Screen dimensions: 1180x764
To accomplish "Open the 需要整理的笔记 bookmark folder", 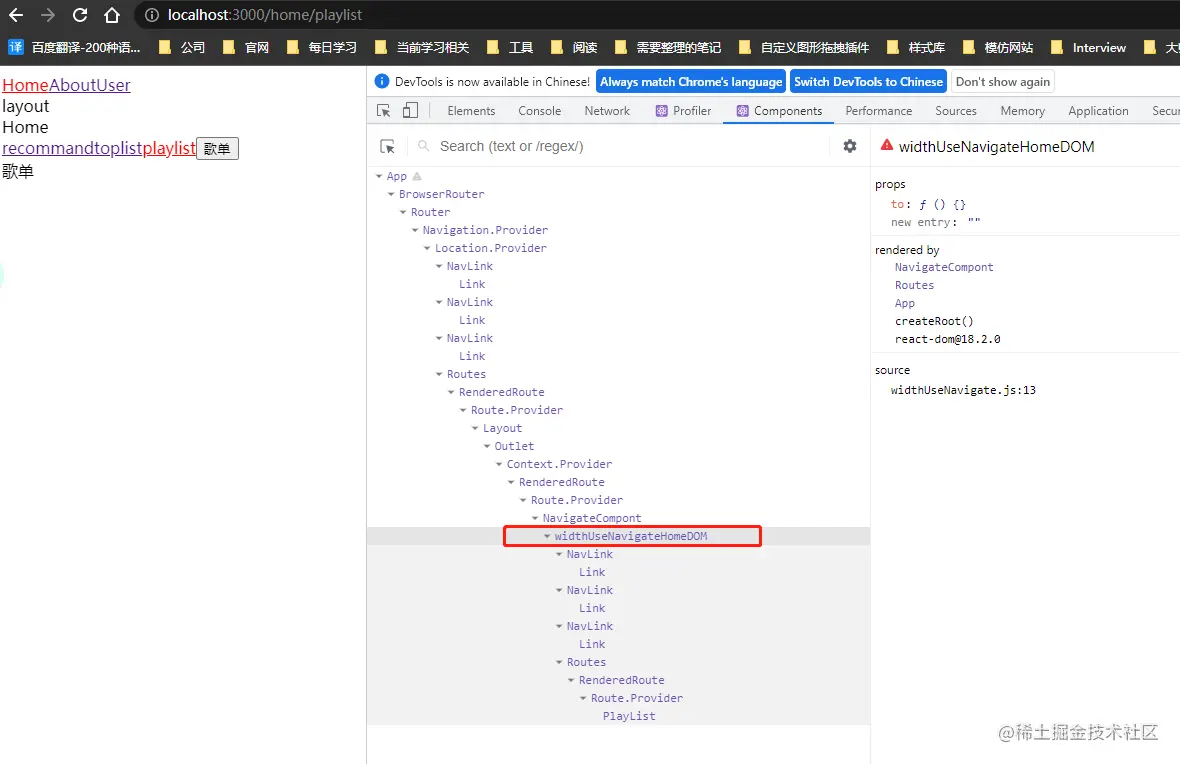I will (x=668, y=47).
